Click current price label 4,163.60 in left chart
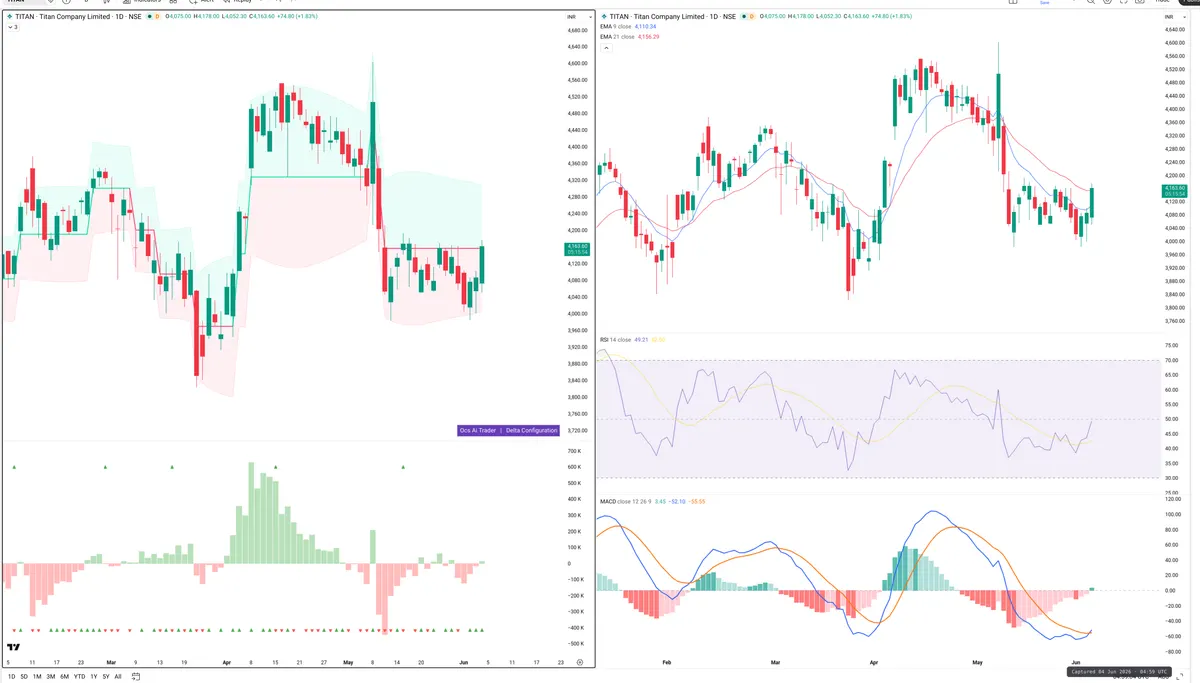1200x683 pixels. (x=578, y=248)
